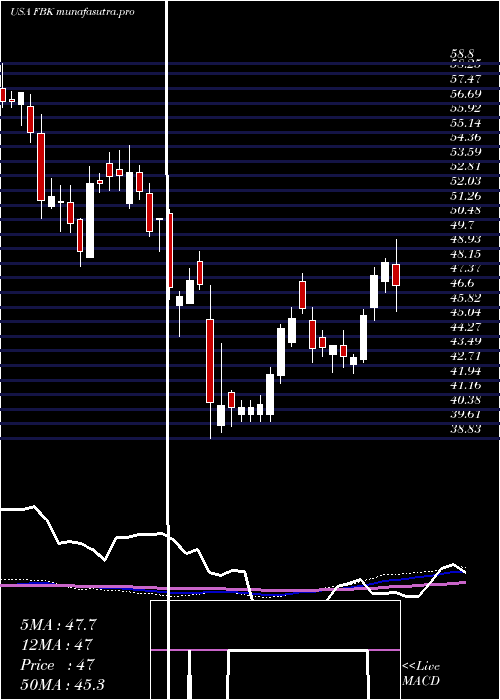This screenshot has height=700, width=500.
Task: Click the 58.8 price axis label
Action: pyautogui.click(x=461, y=55)
